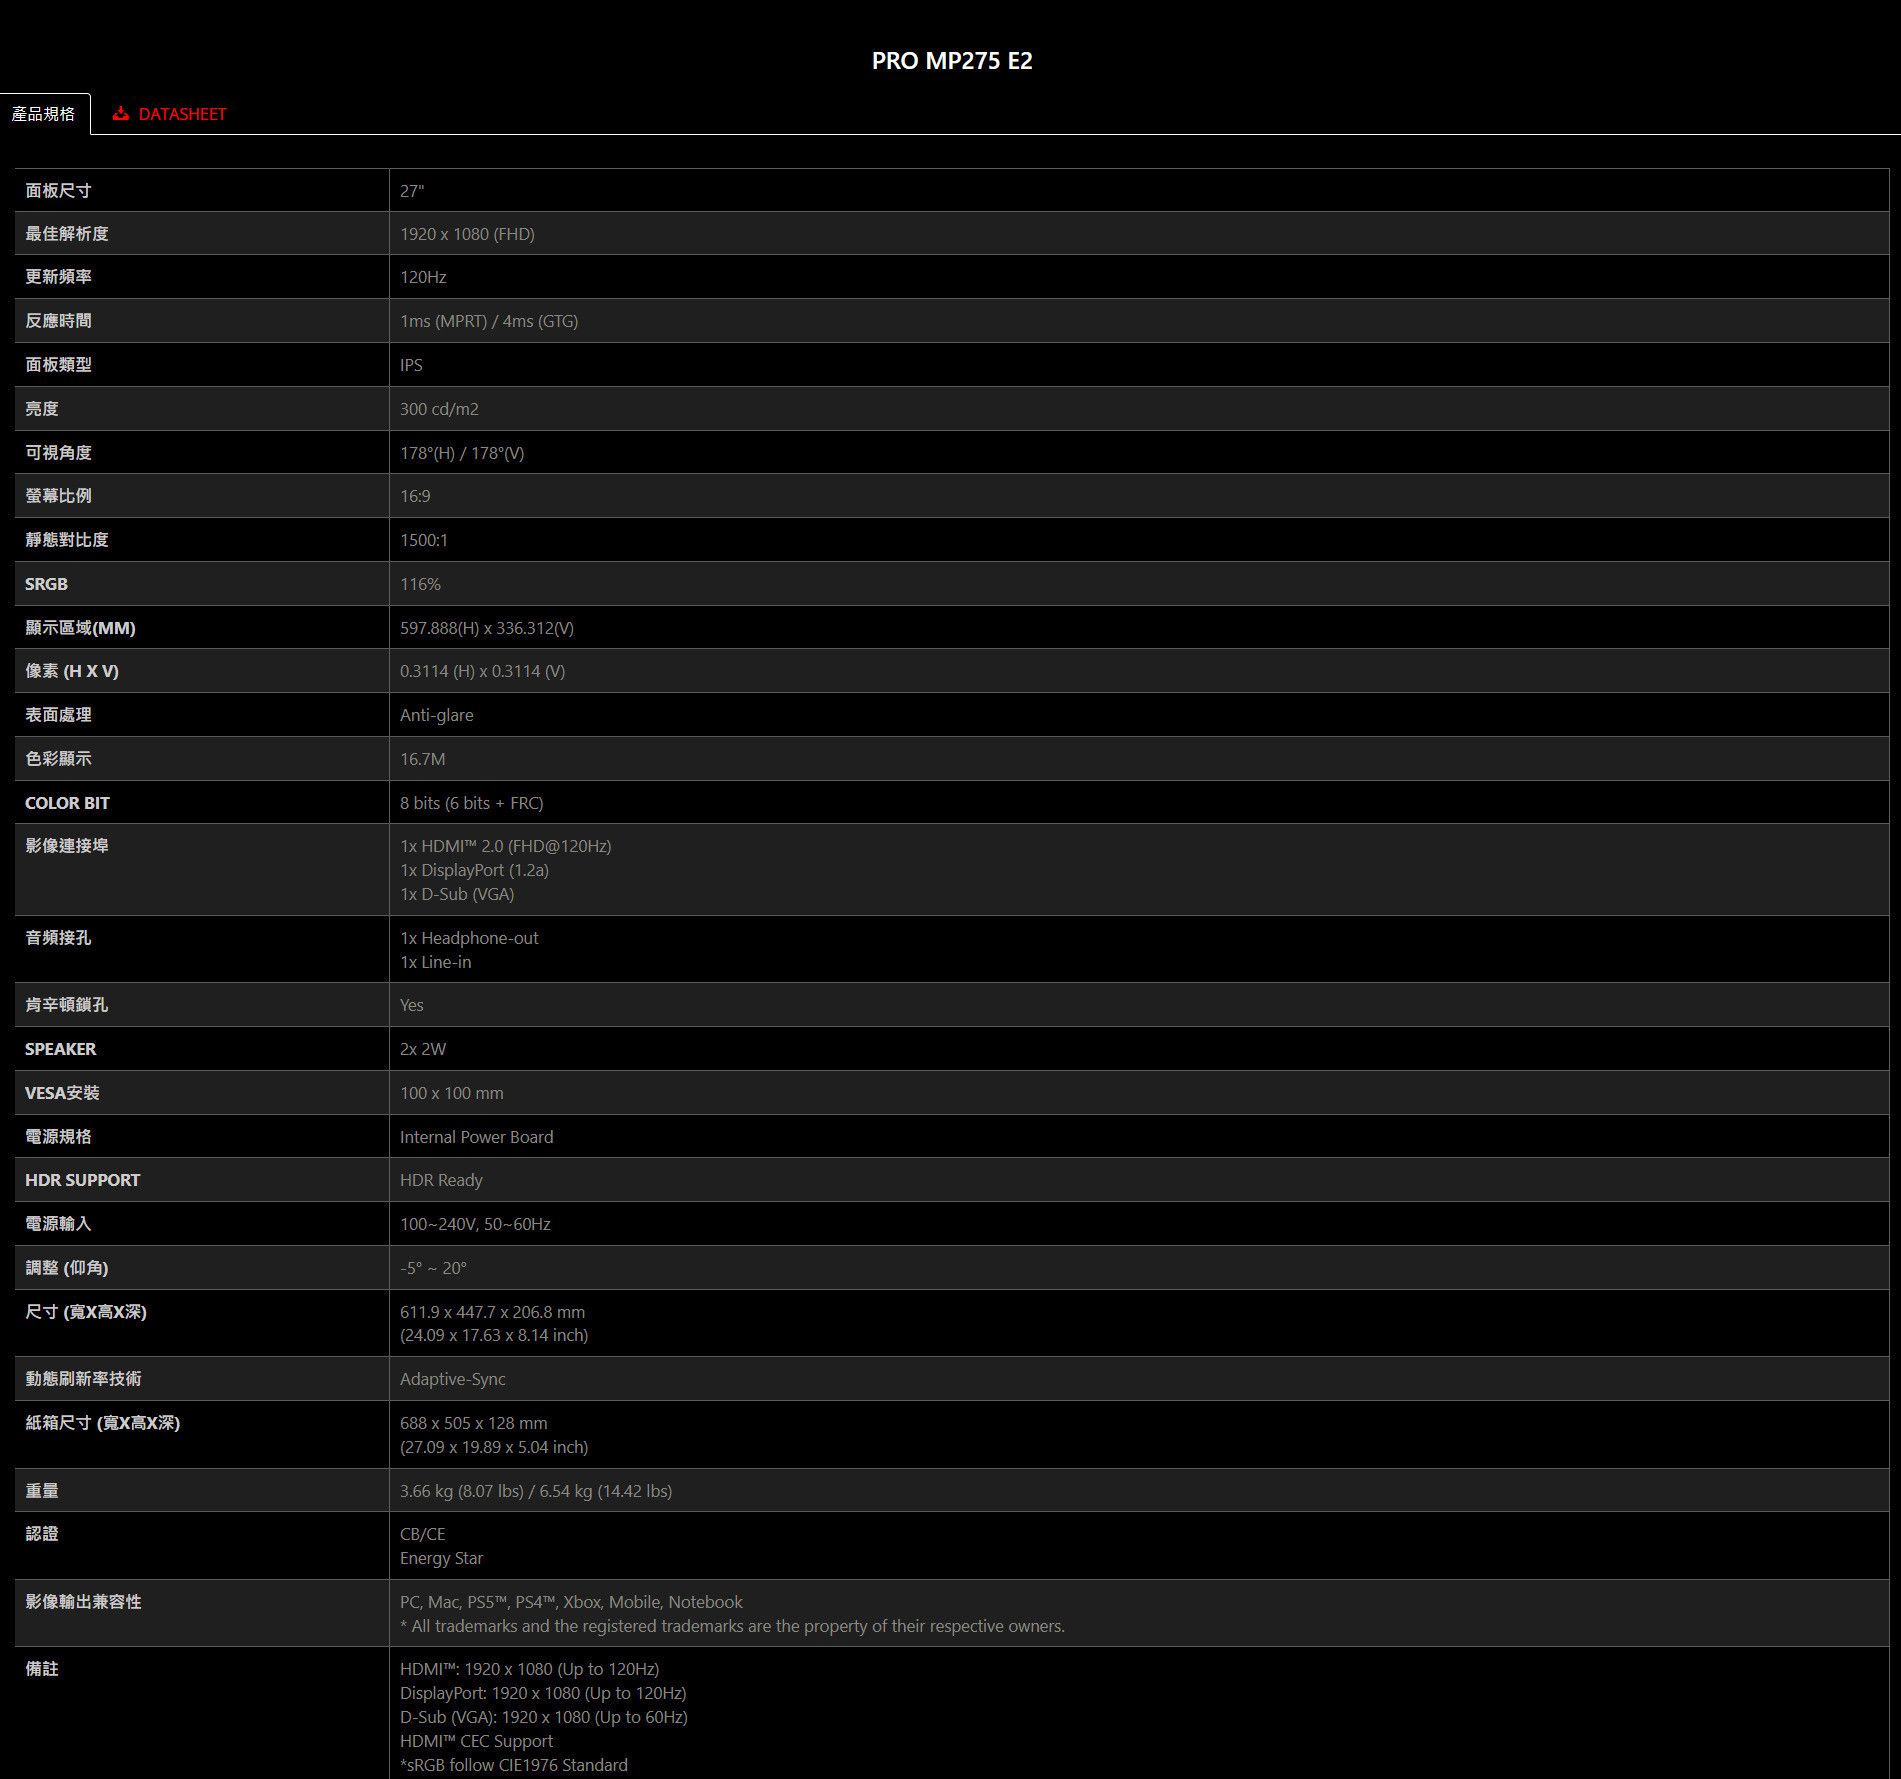
Task: Select the 更新頻率 row label
Action: click(x=58, y=277)
